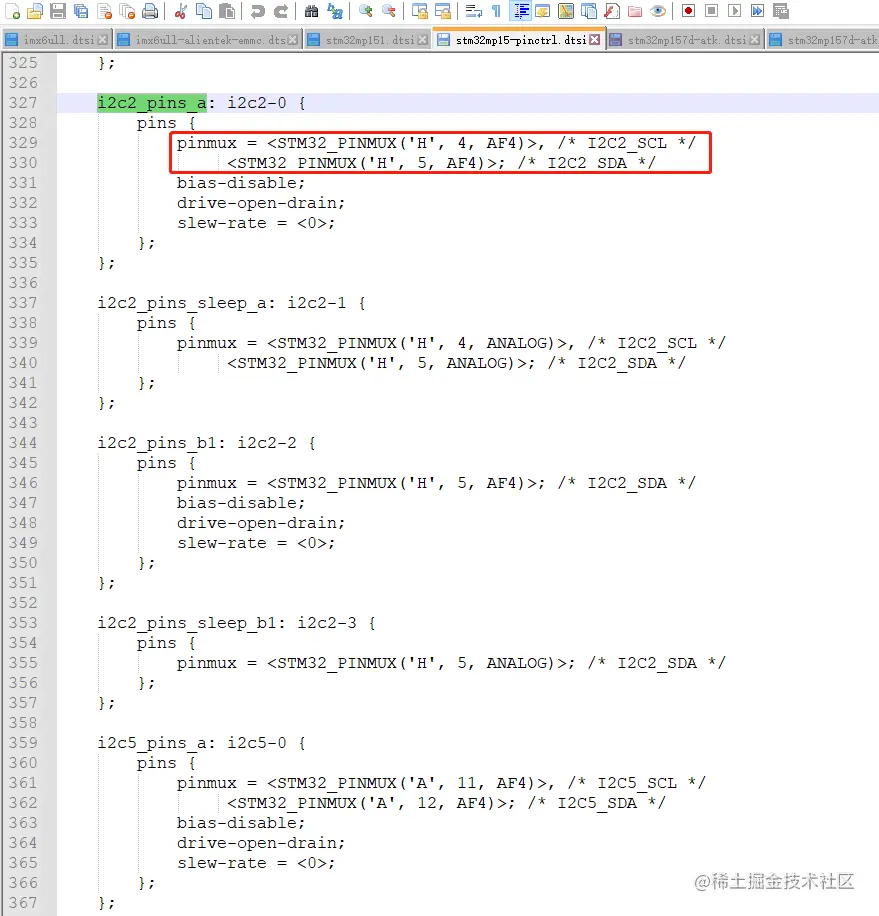
Task: Open the Folder as Workspace icon
Action: click(635, 11)
